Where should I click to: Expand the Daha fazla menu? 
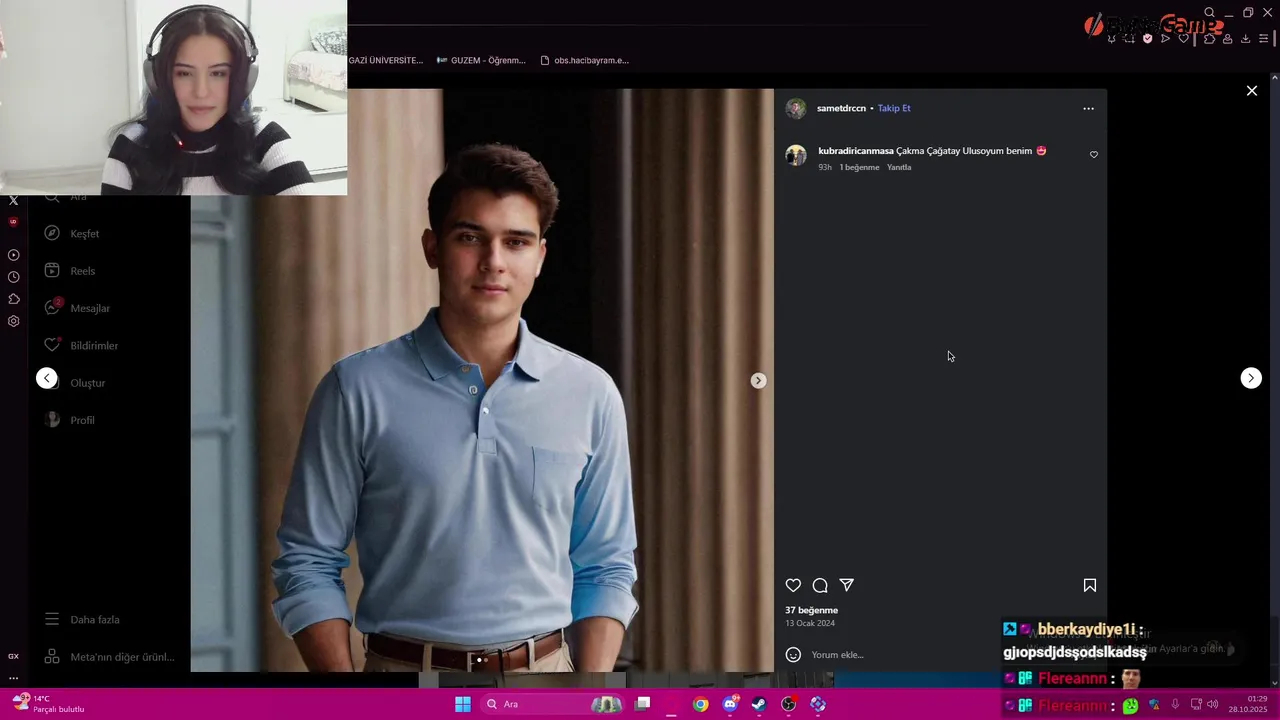(82, 619)
